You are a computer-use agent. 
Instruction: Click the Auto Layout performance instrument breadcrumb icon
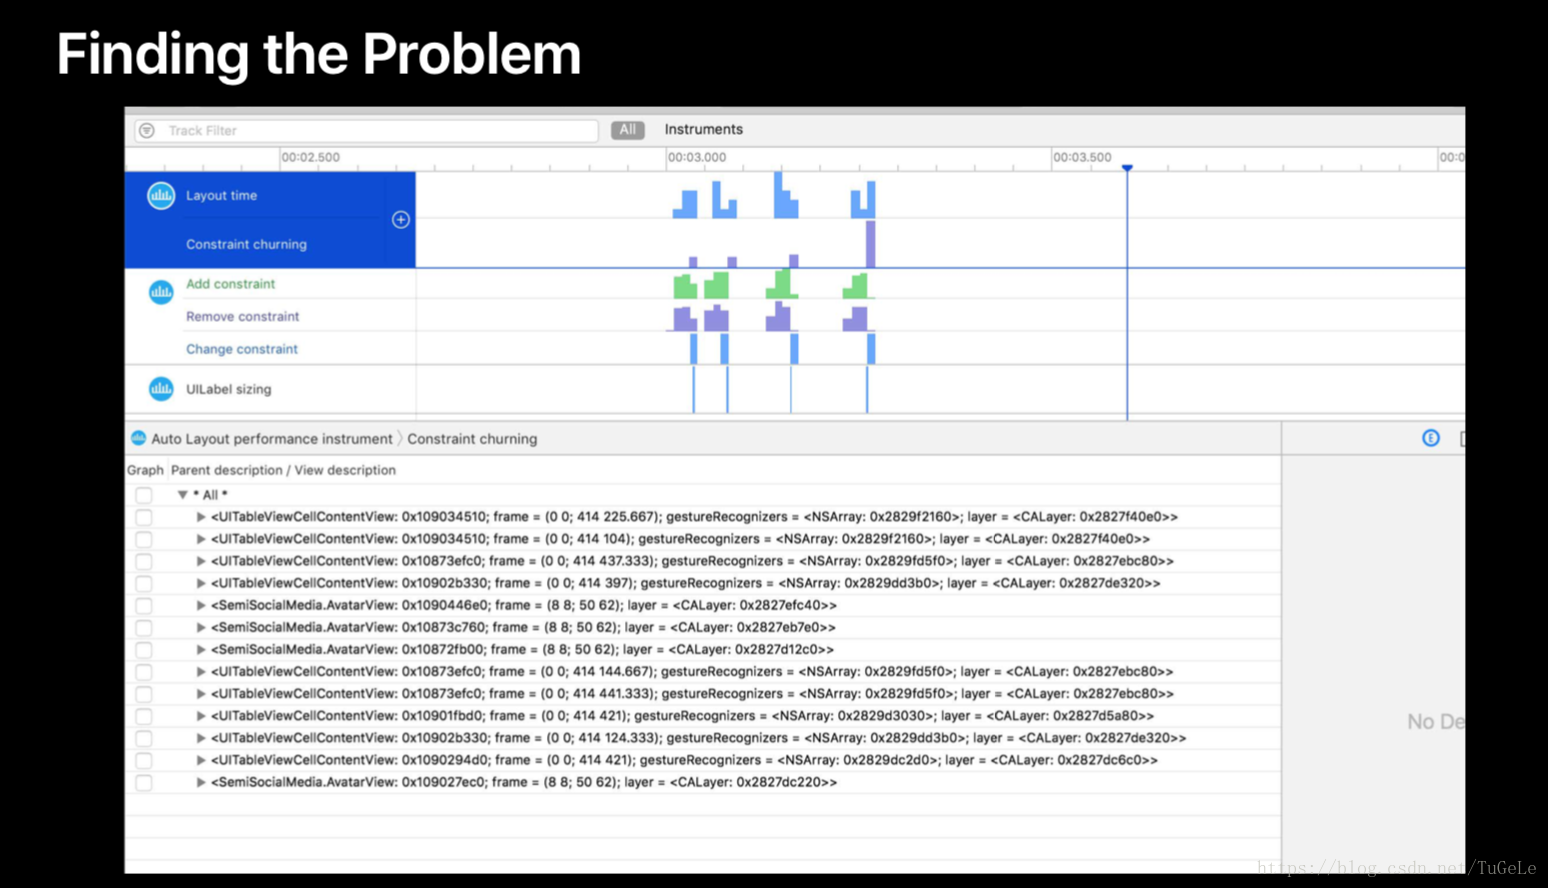139,439
